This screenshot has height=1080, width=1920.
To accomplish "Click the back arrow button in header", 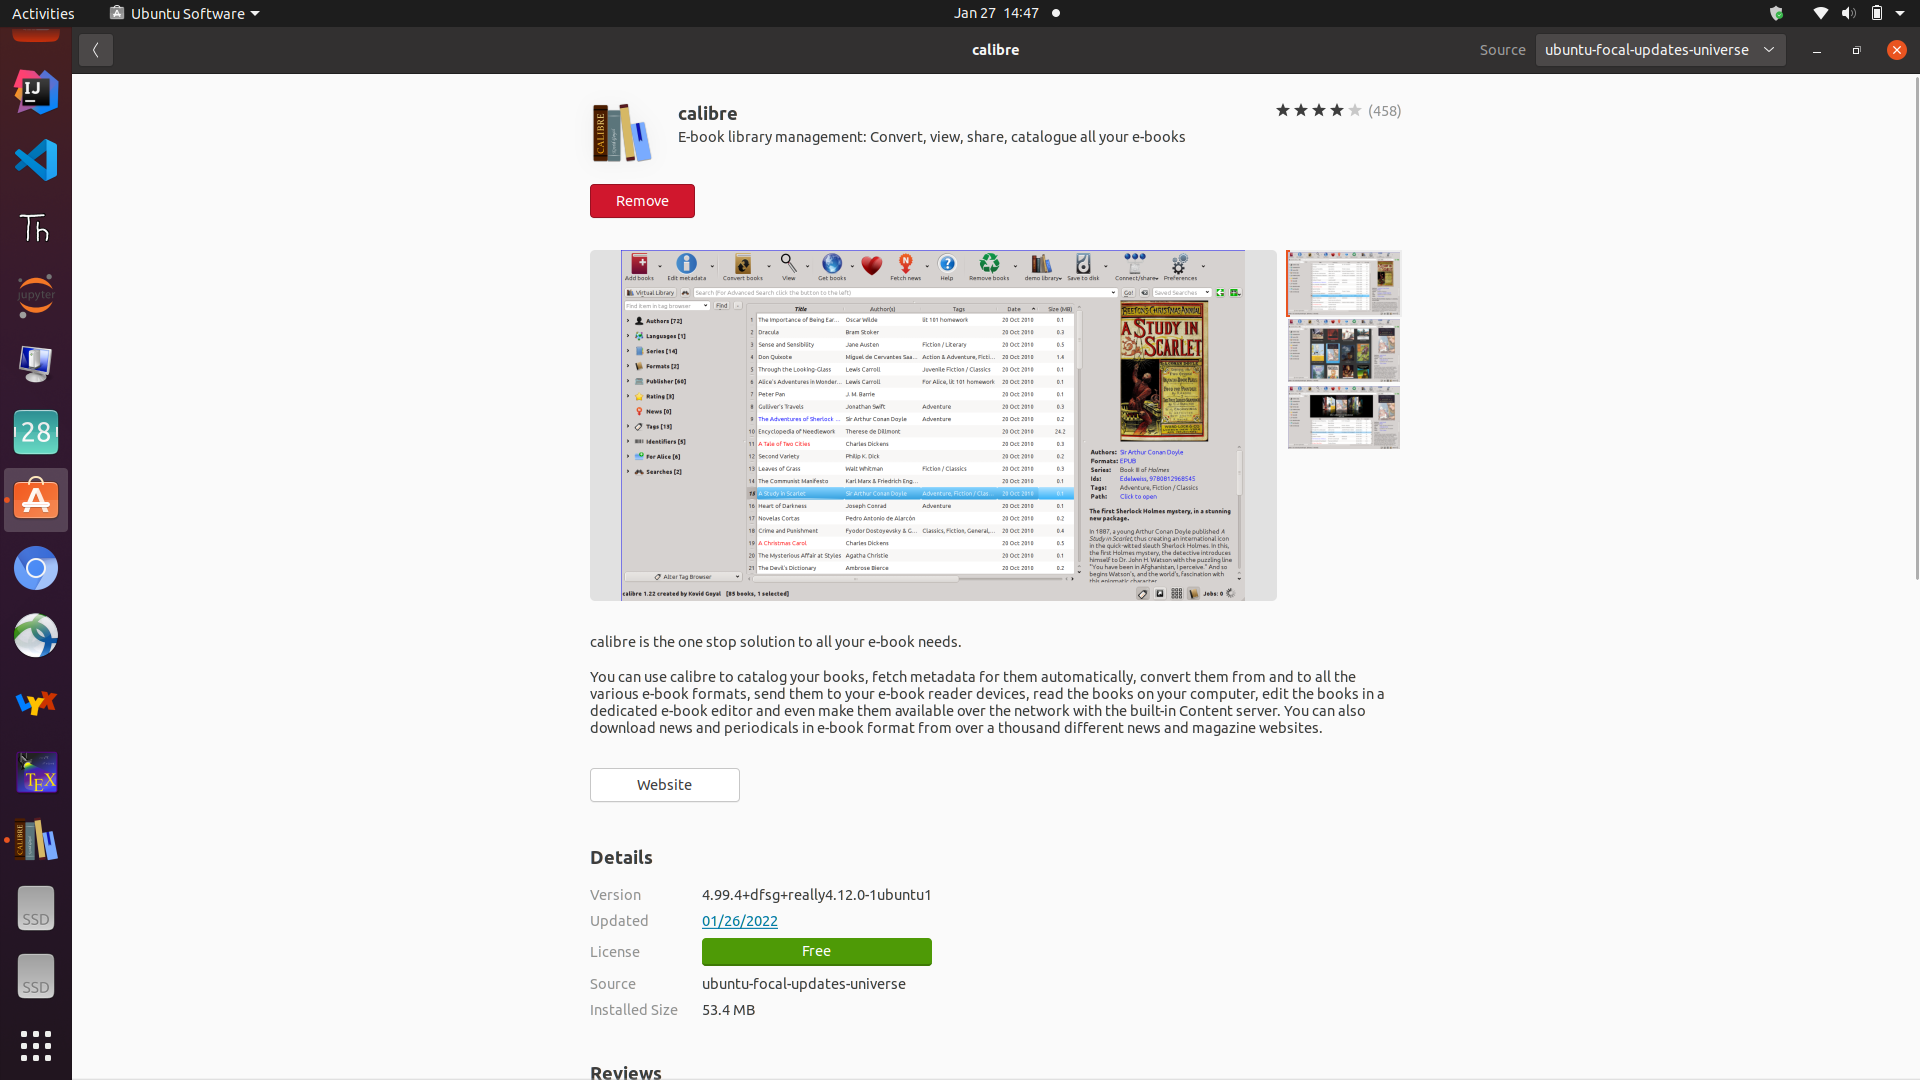I will coord(96,50).
